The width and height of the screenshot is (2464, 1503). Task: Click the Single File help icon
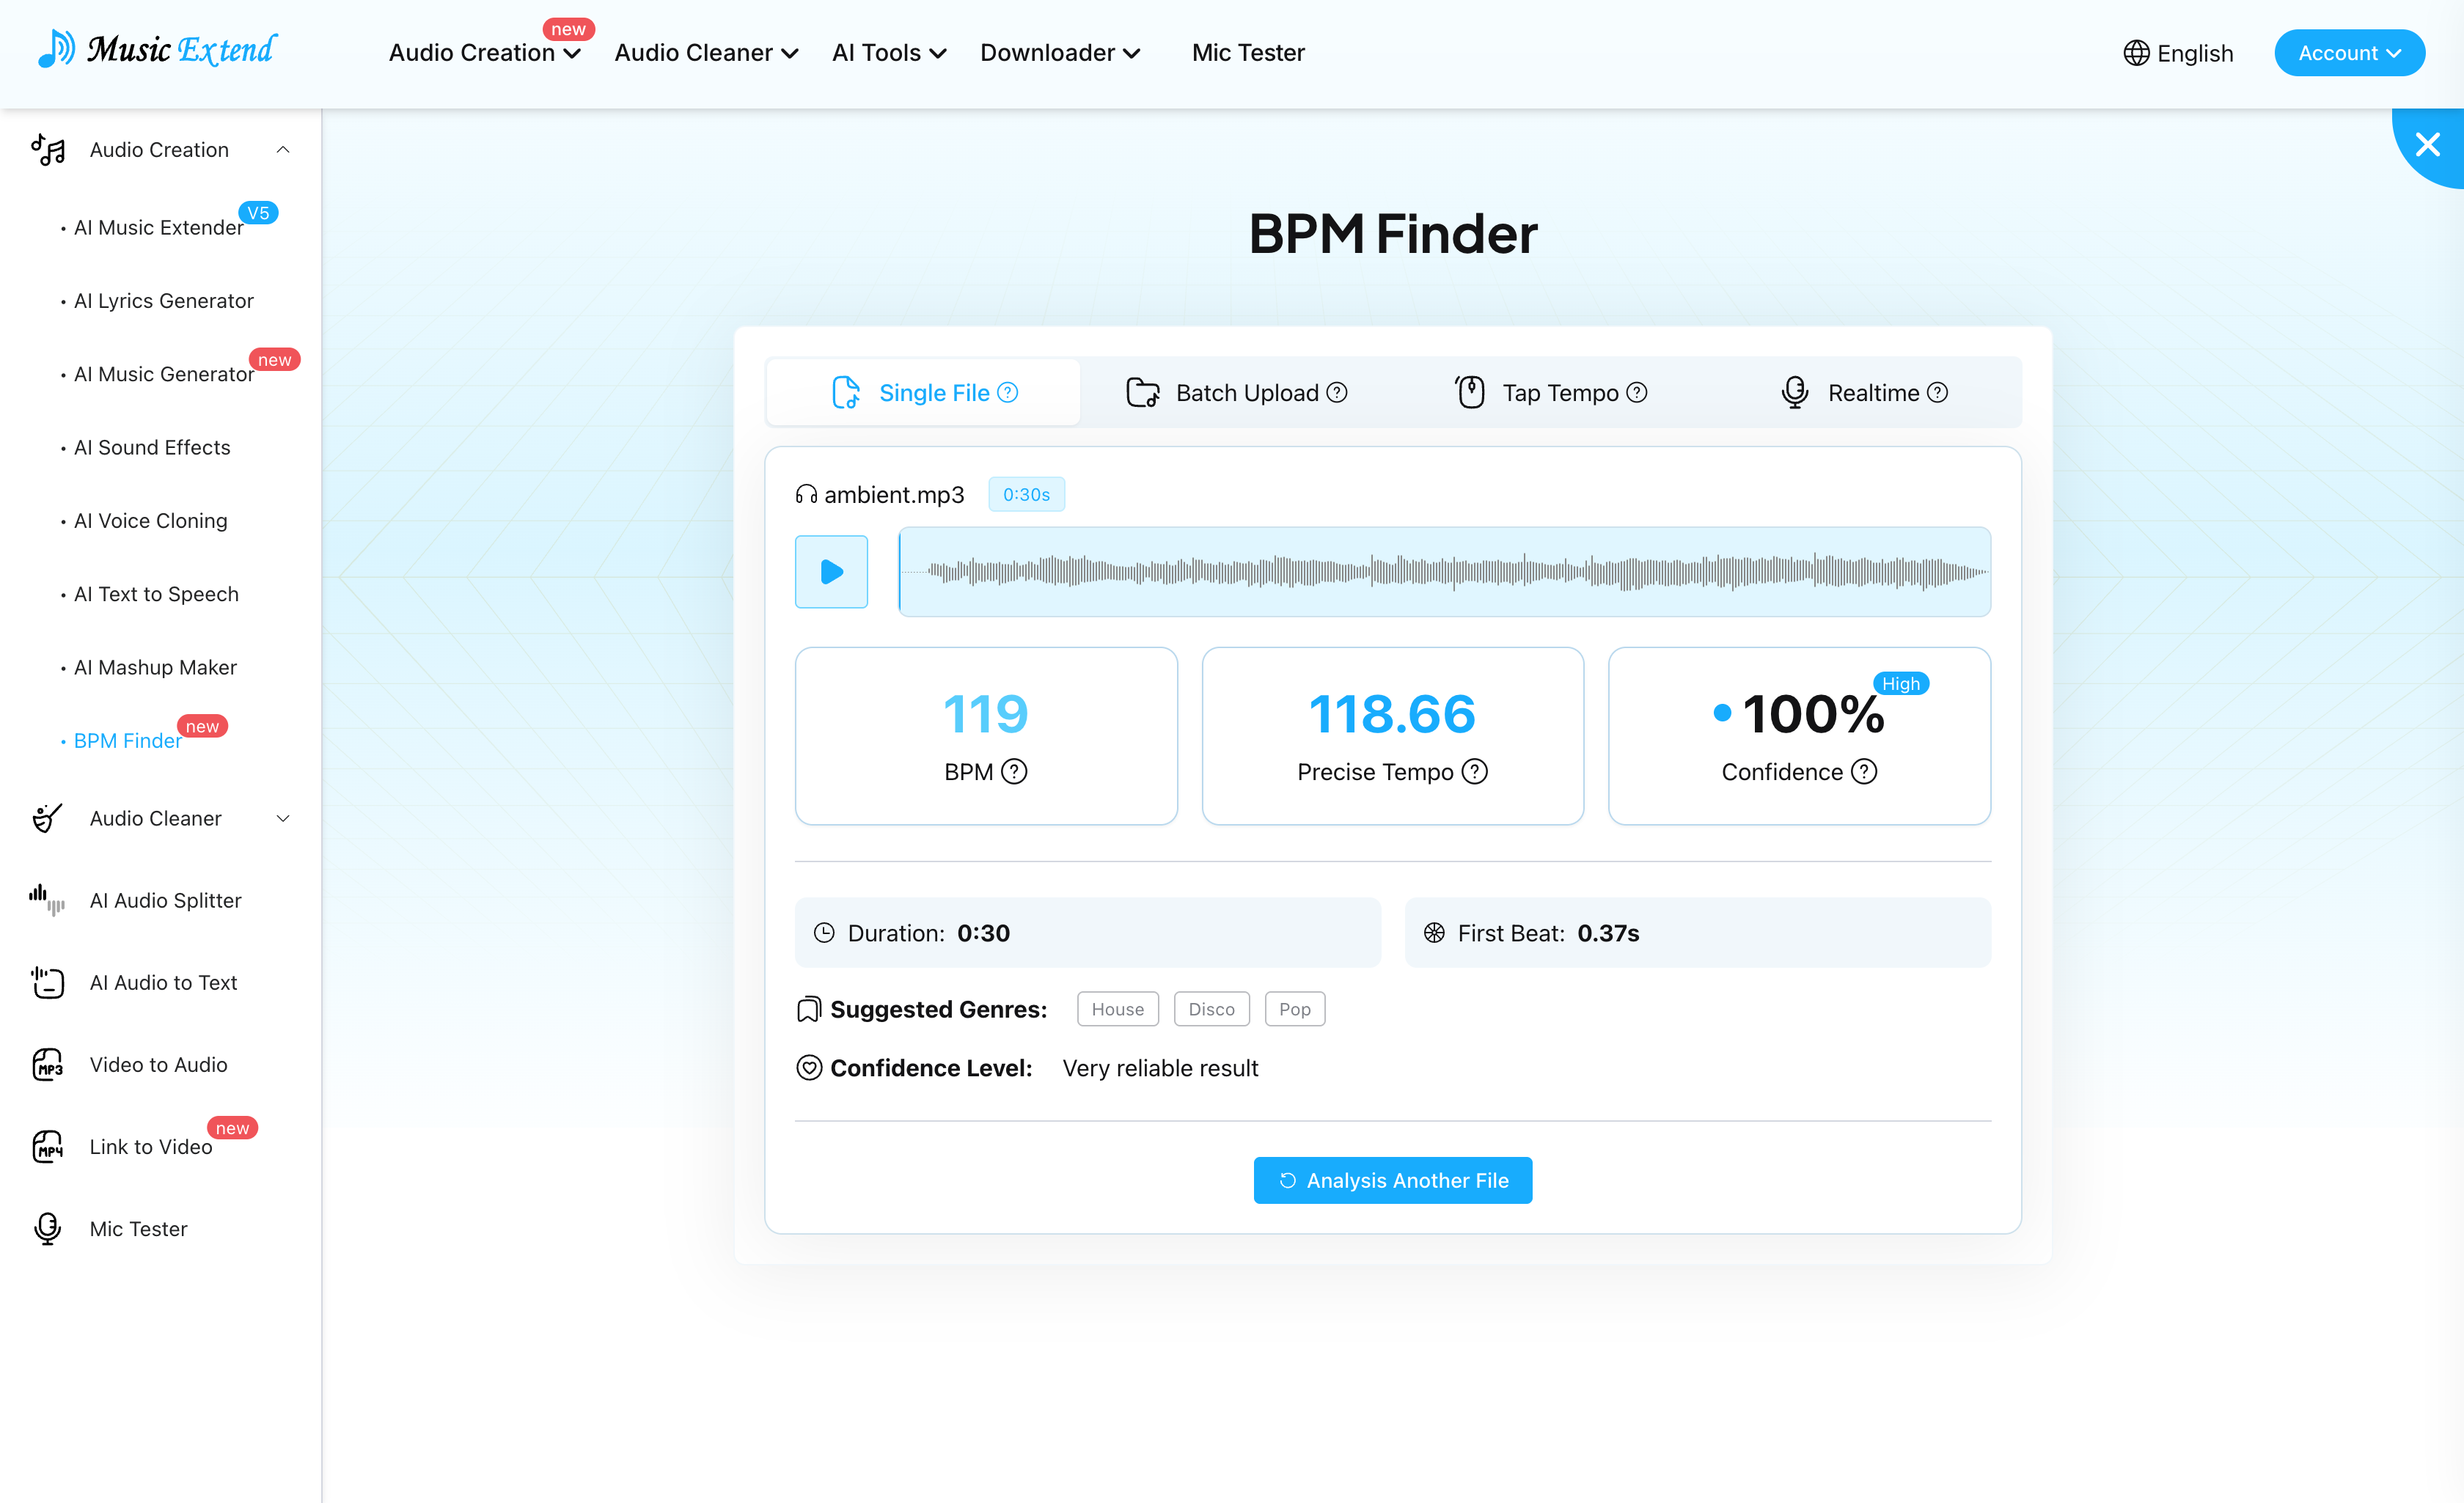coord(1008,393)
